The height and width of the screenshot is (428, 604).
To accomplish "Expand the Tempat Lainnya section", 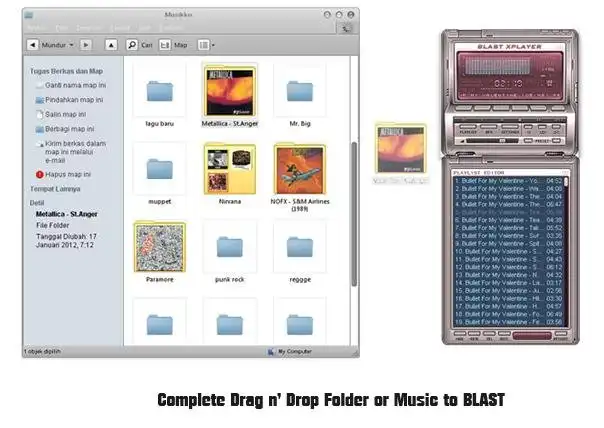I will point(55,189).
